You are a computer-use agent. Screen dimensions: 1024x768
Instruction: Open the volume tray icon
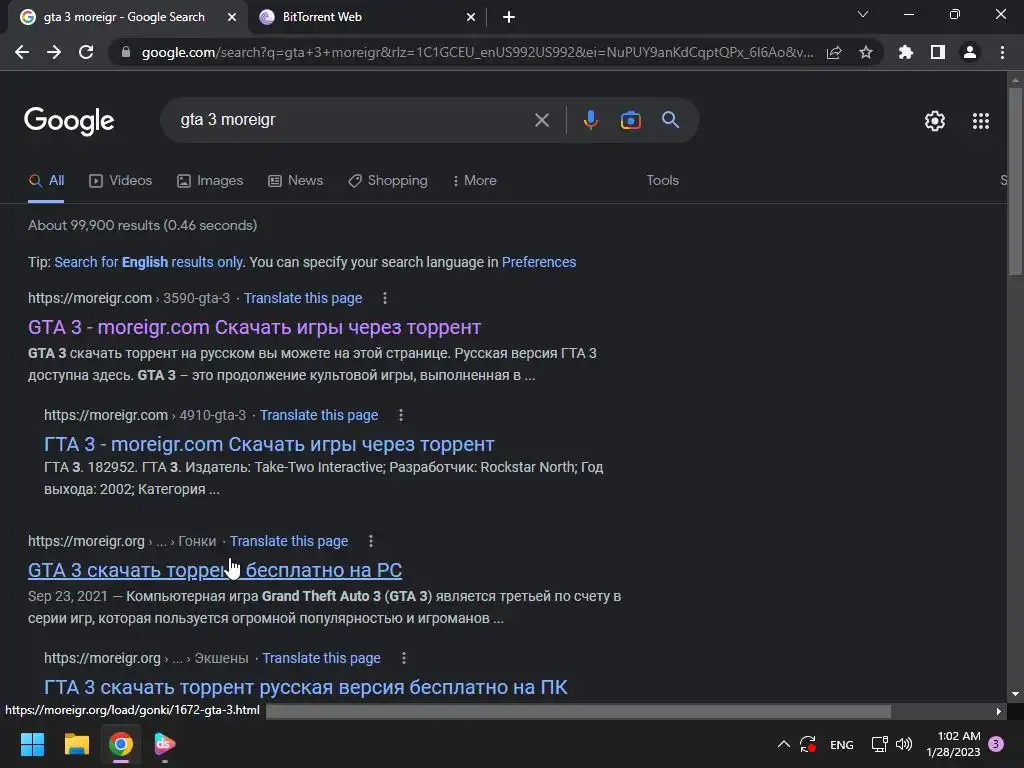coord(904,744)
